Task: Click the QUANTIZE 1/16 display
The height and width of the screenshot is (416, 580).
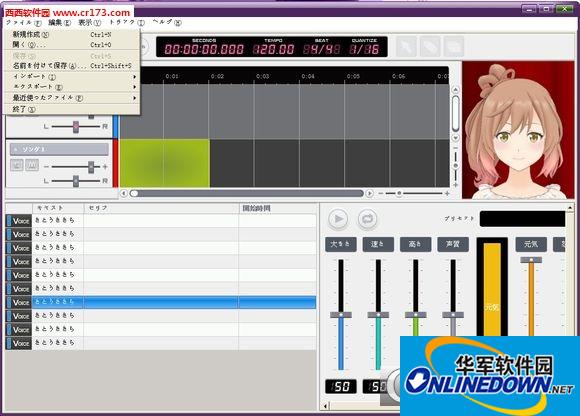Action: tap(364, 49)
